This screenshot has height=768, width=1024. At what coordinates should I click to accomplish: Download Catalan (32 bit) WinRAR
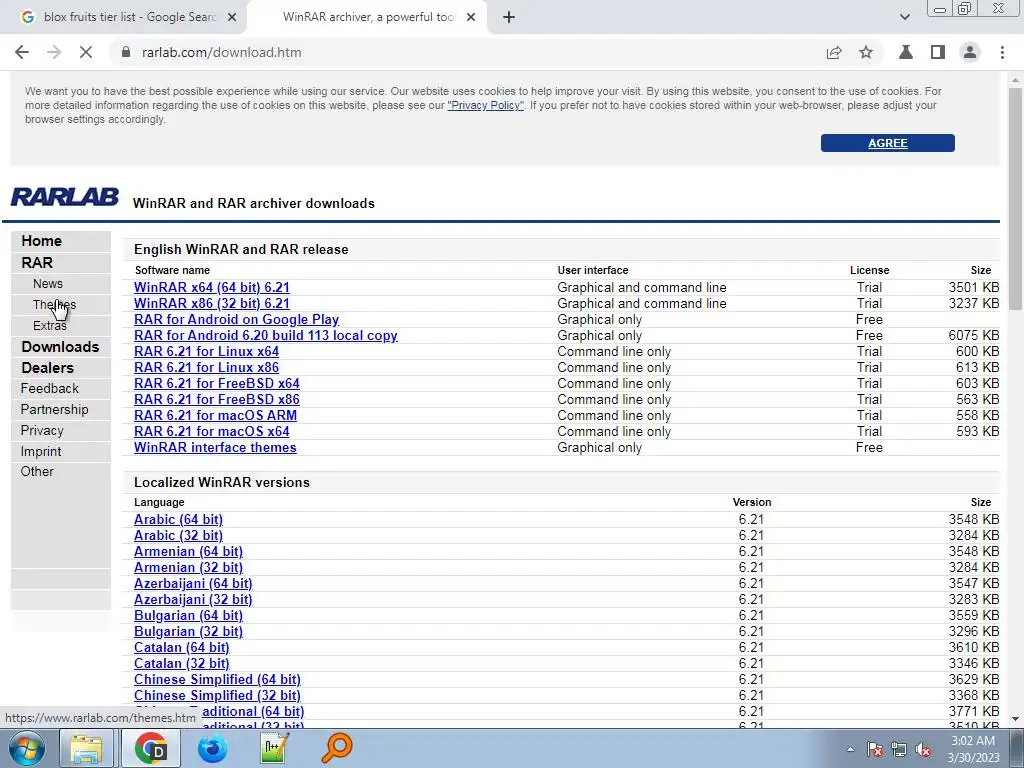tap(182, 664)
